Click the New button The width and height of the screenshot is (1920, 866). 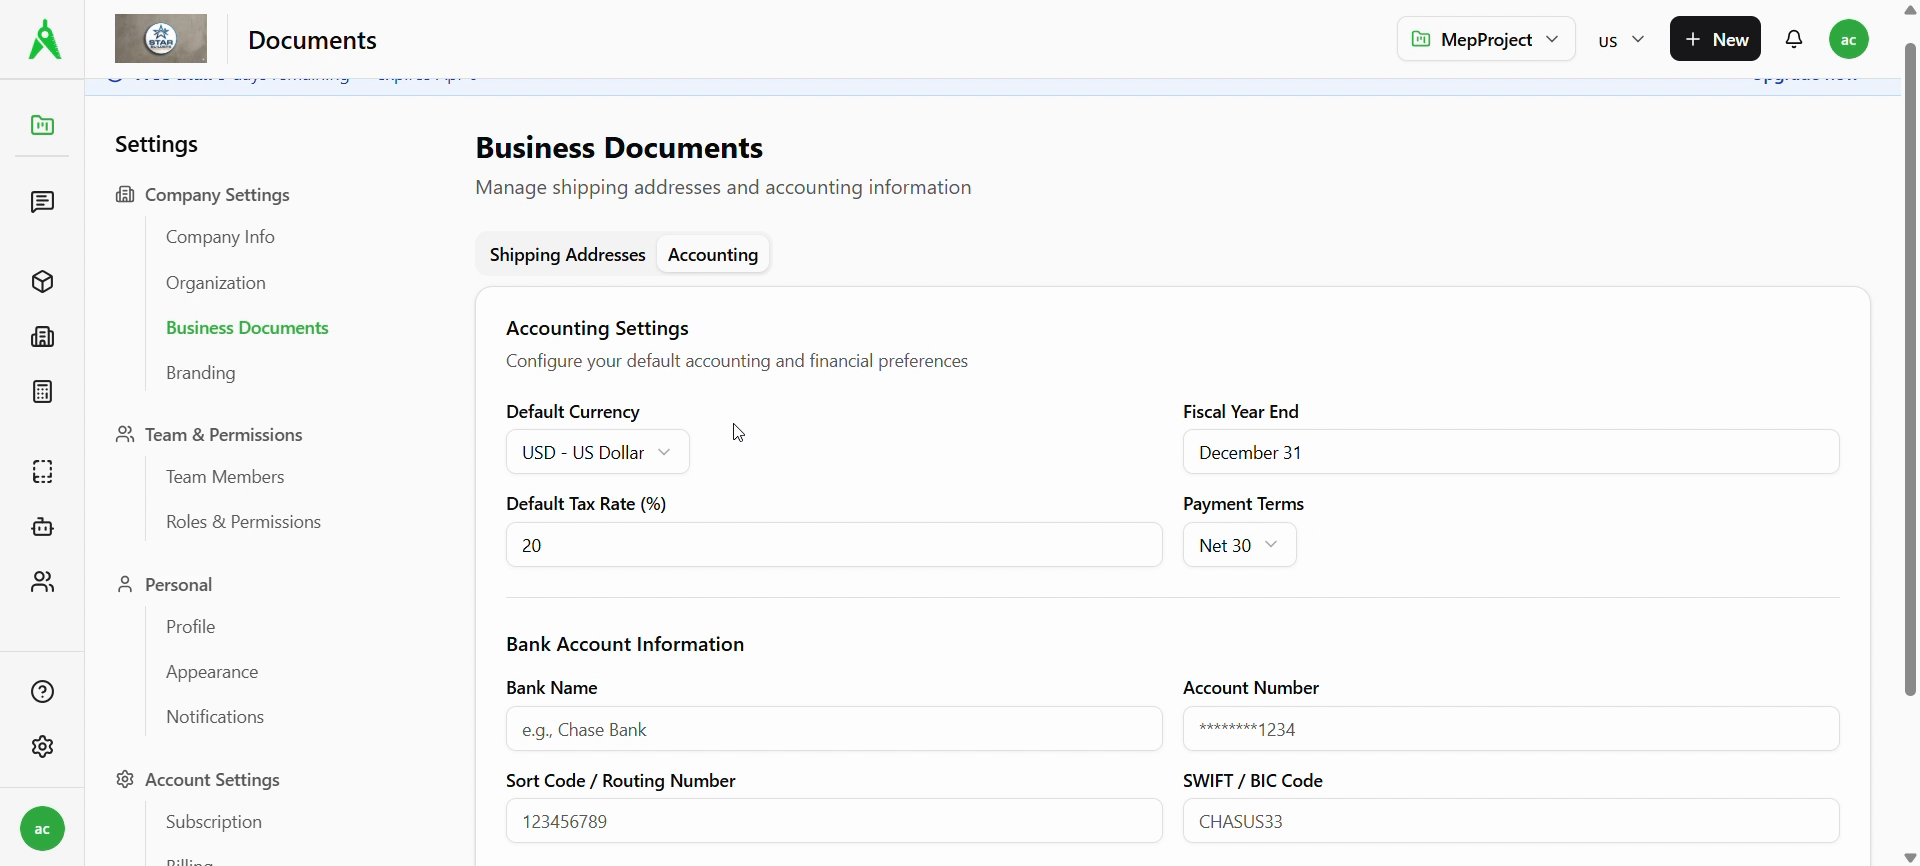(1715, 39)
